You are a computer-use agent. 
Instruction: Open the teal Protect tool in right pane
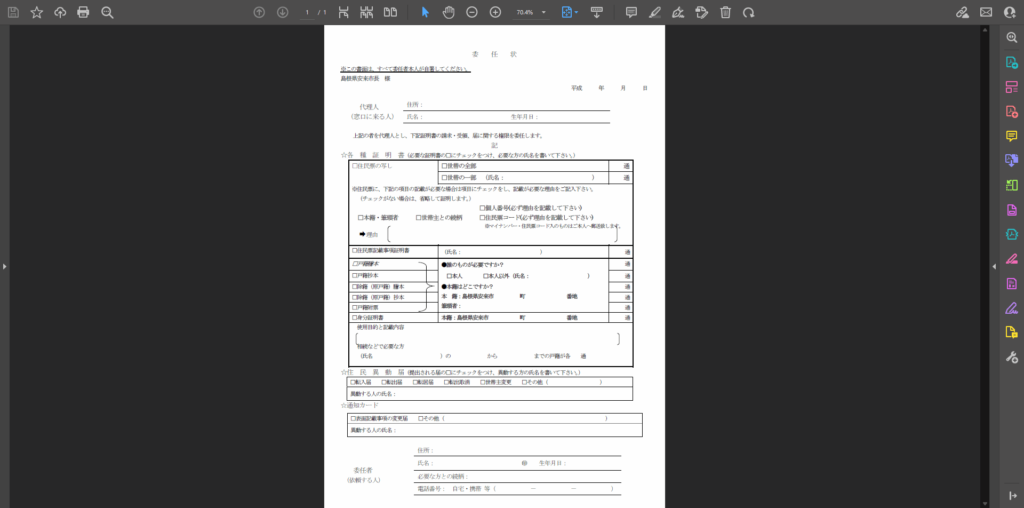1012,234
